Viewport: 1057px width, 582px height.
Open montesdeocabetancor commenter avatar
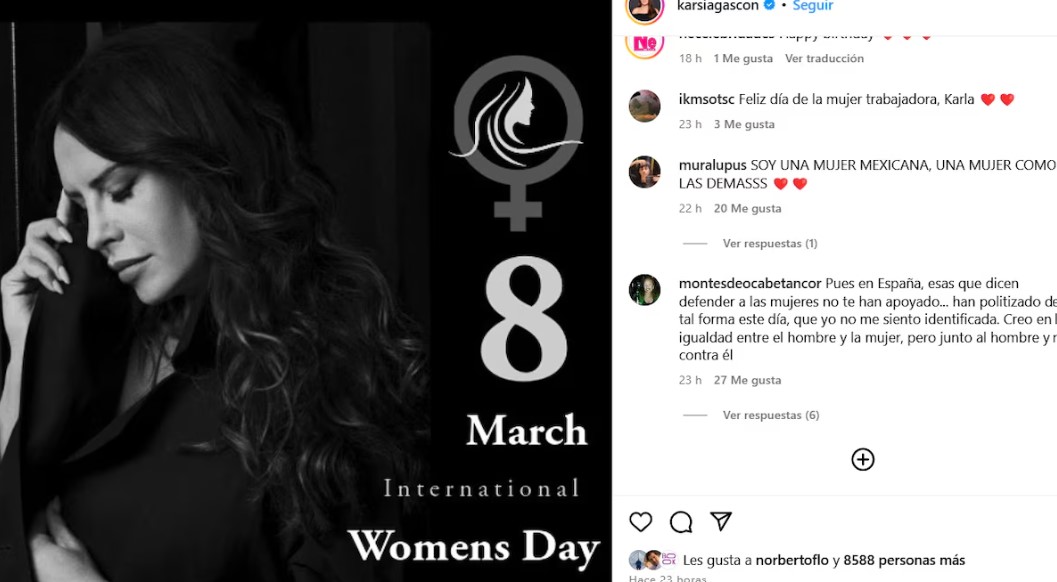click(x=644, y=290)
